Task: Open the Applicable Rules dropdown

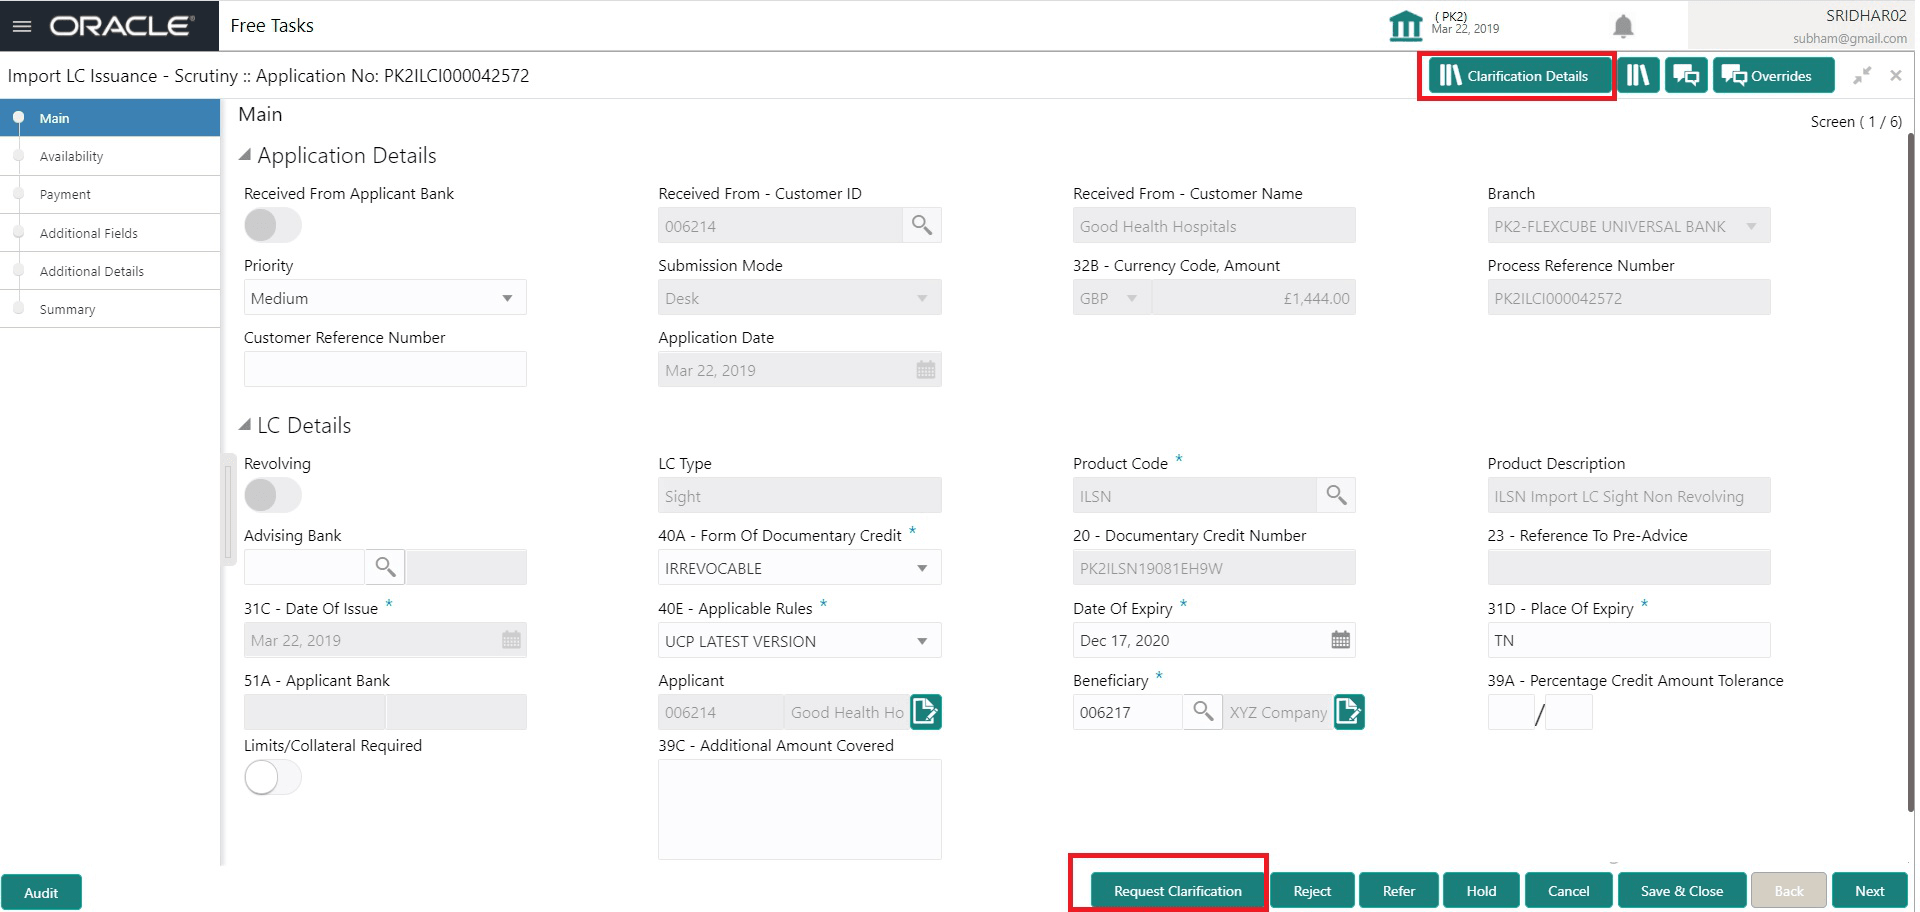Action: pyautogui.click(x=799, y=641)
